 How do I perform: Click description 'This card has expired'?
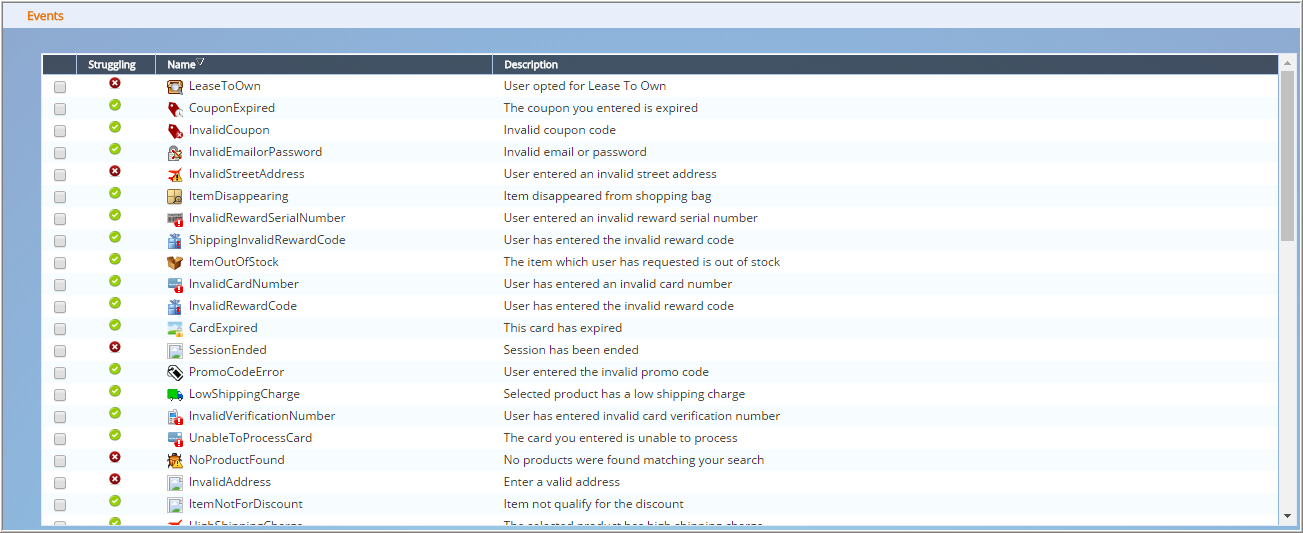tap(563, 328)
